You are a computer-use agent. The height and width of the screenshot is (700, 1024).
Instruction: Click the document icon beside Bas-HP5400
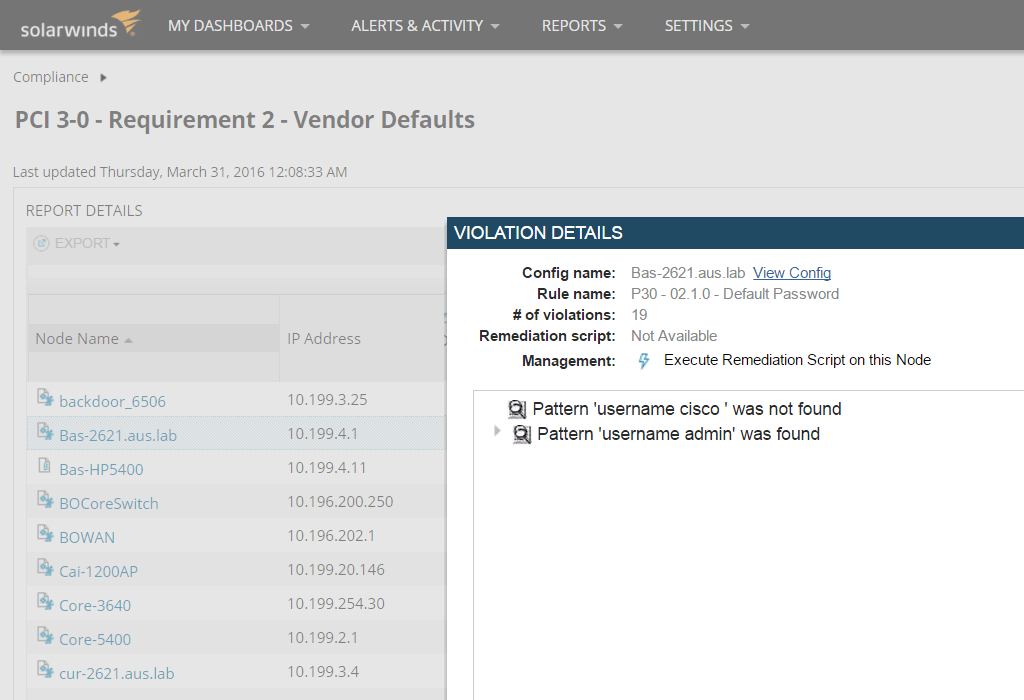pyautogui.click(x=44, y=465)
